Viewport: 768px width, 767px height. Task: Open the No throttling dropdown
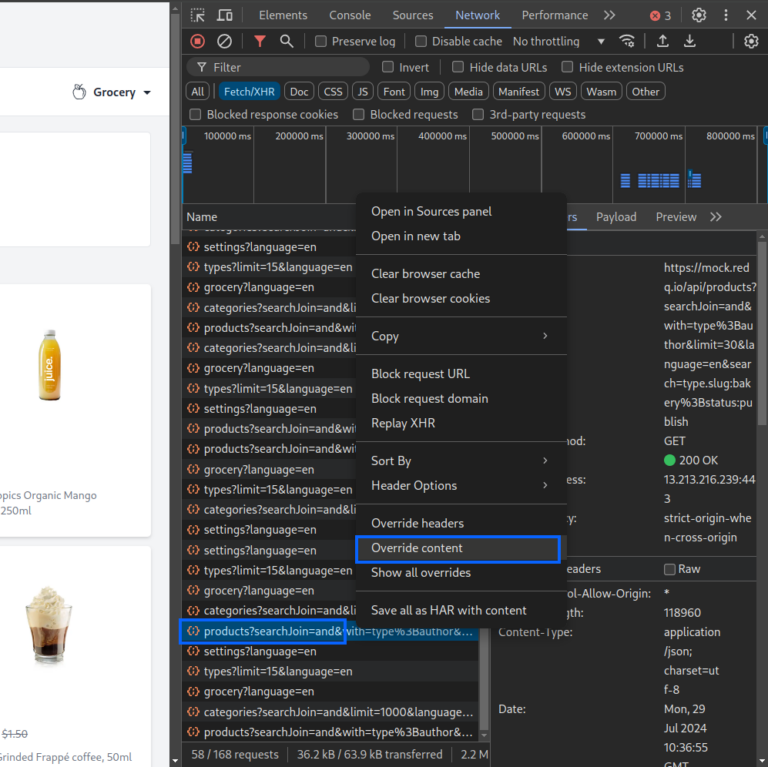[558, 41]
